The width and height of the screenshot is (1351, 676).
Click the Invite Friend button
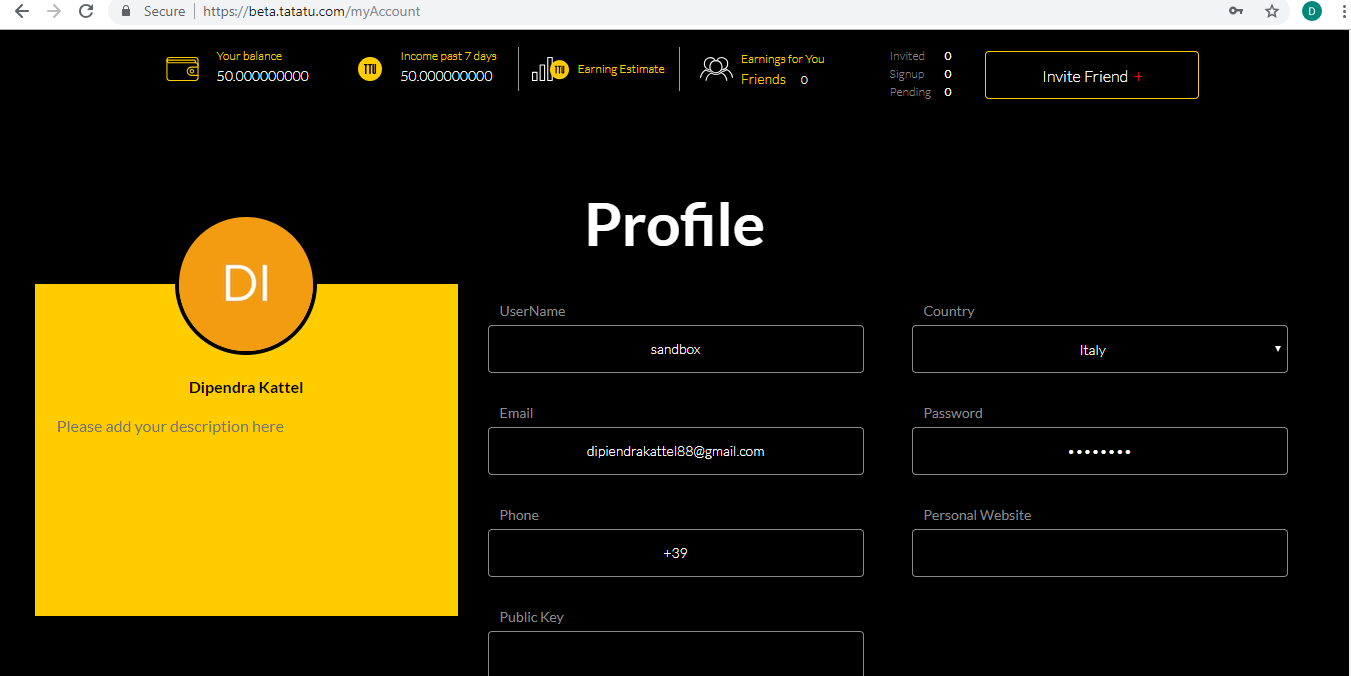pos(1091,75)
